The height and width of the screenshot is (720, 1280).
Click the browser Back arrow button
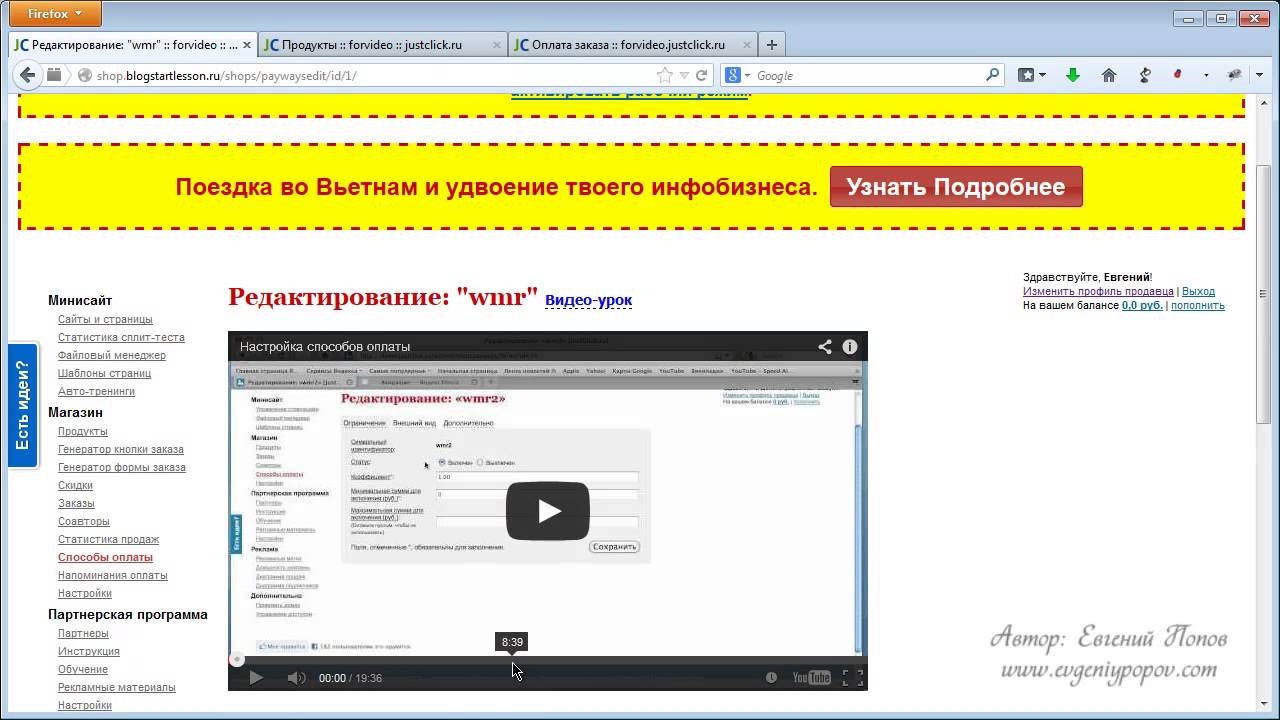point(27,75)
